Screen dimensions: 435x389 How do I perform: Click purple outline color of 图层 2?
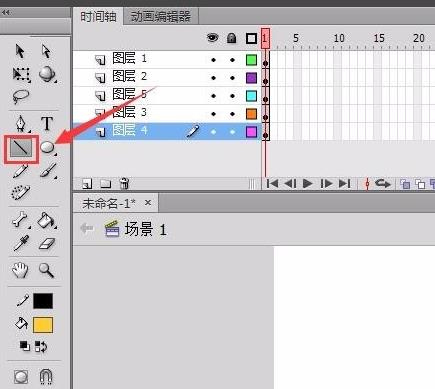[x=251, y=78]
